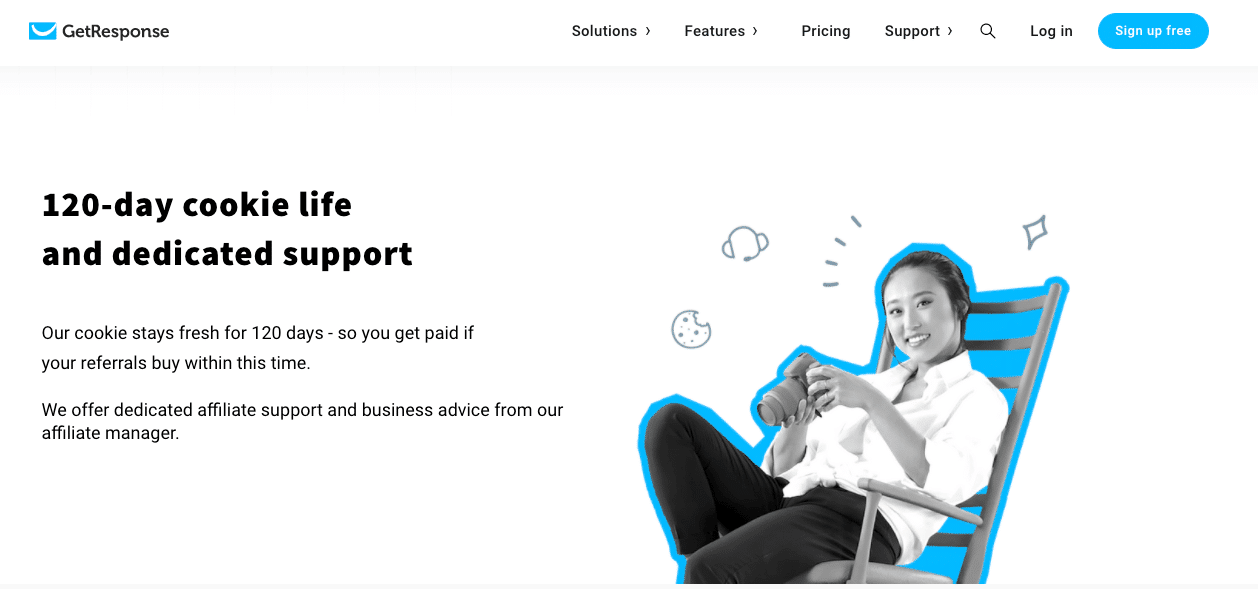Open the Support navigation item

tap(912, 31)
